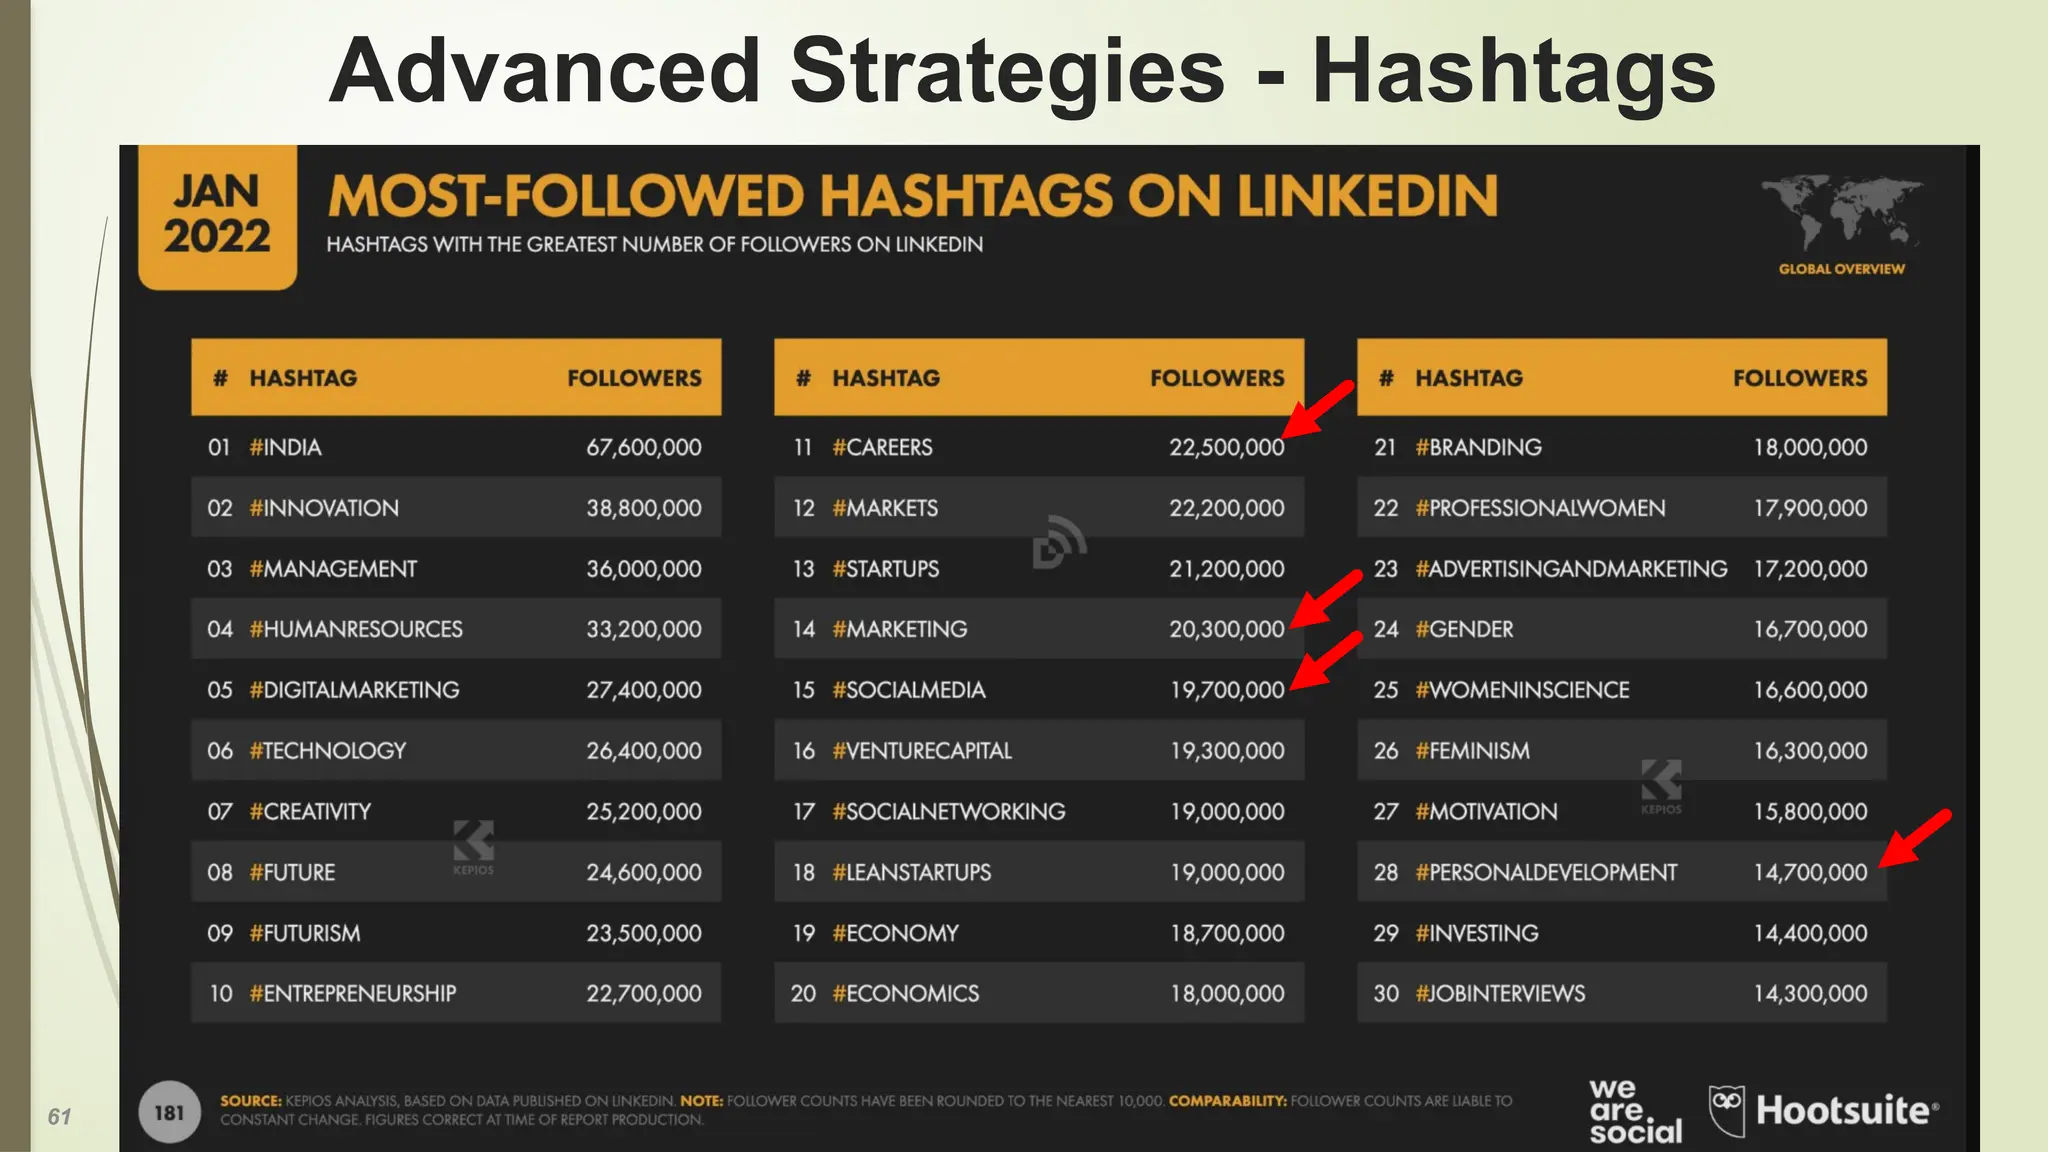Click HASHTAG header in the third table
This screenshot has height=1152, width=2048.
click(x=1469, y=378)
